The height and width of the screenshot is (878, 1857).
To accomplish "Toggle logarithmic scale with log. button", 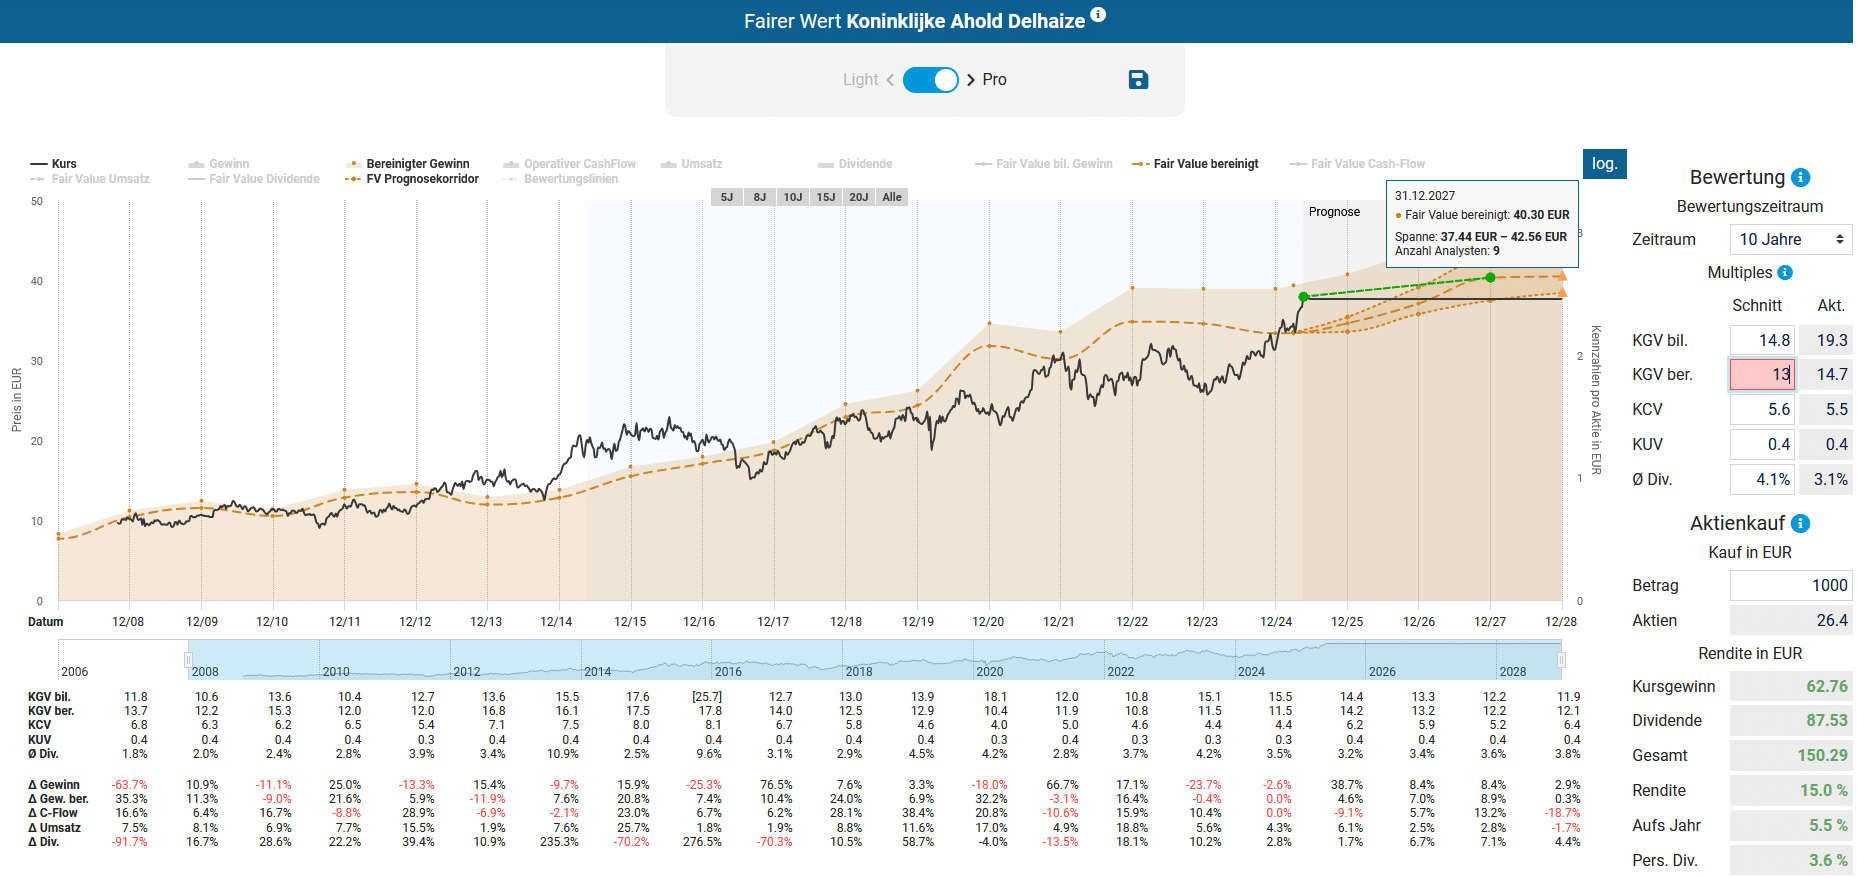I will 1604,164.
